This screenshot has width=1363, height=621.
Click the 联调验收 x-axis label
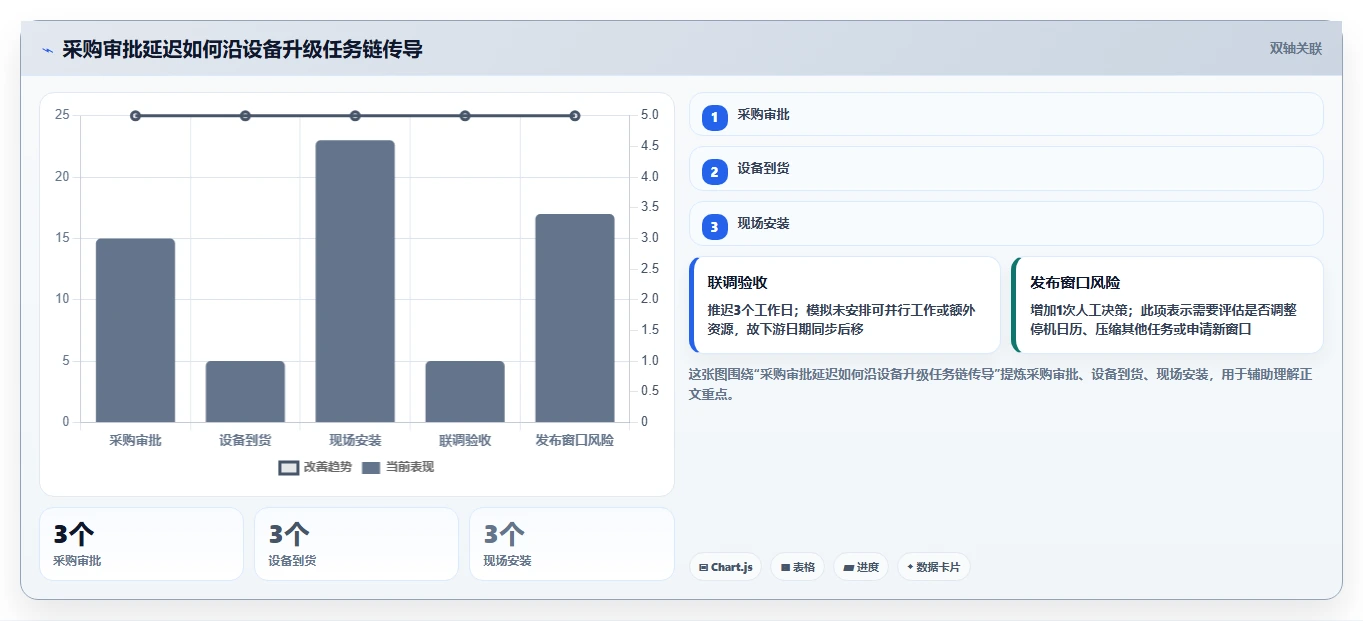465,440
